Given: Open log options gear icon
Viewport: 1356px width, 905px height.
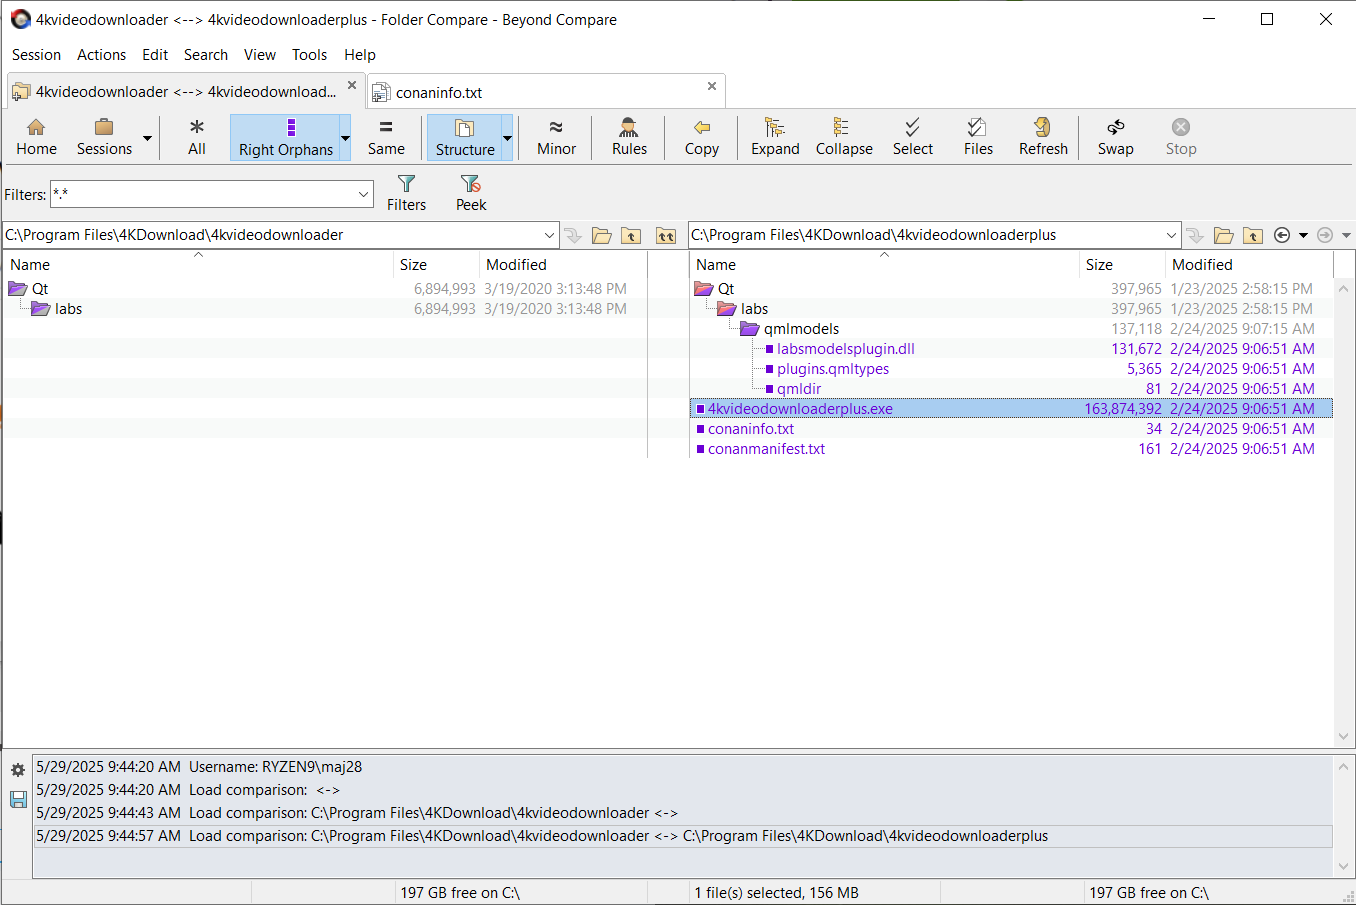Looking at the screenshot, I should (18, 770).
